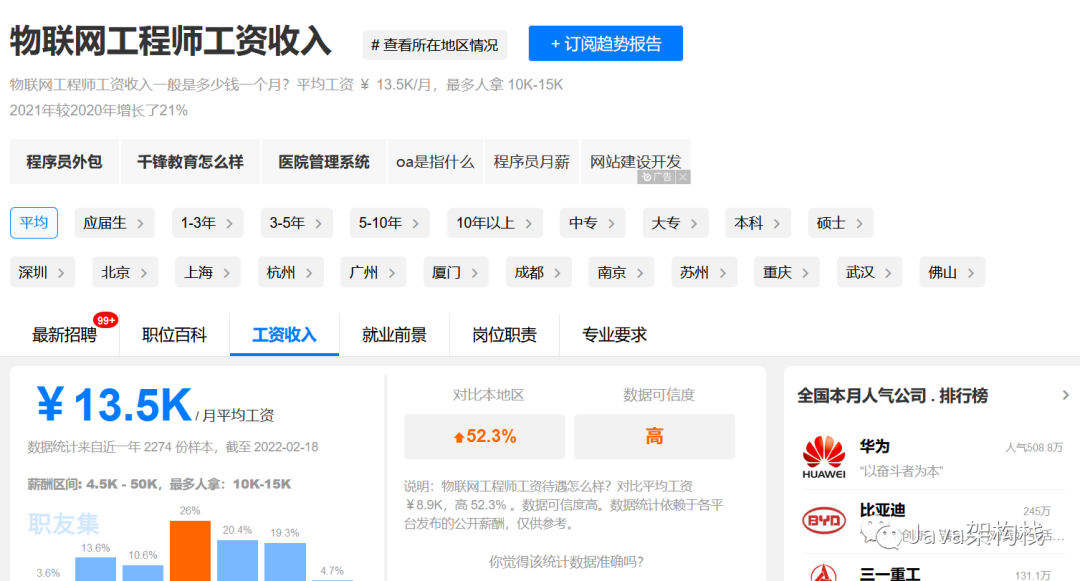Select the 平均 filter
This screenshot has height=581, width=1080.
[34, 222]
